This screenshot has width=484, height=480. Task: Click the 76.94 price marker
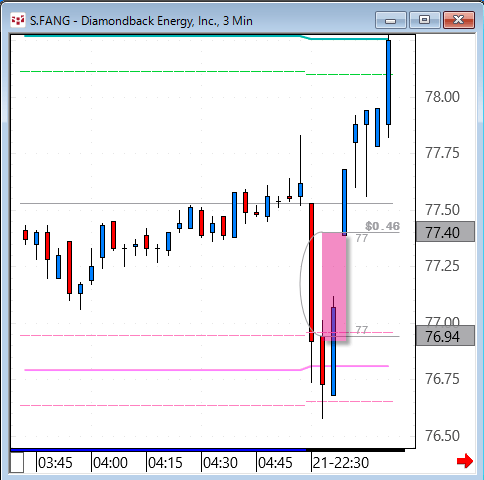(445, 336)
